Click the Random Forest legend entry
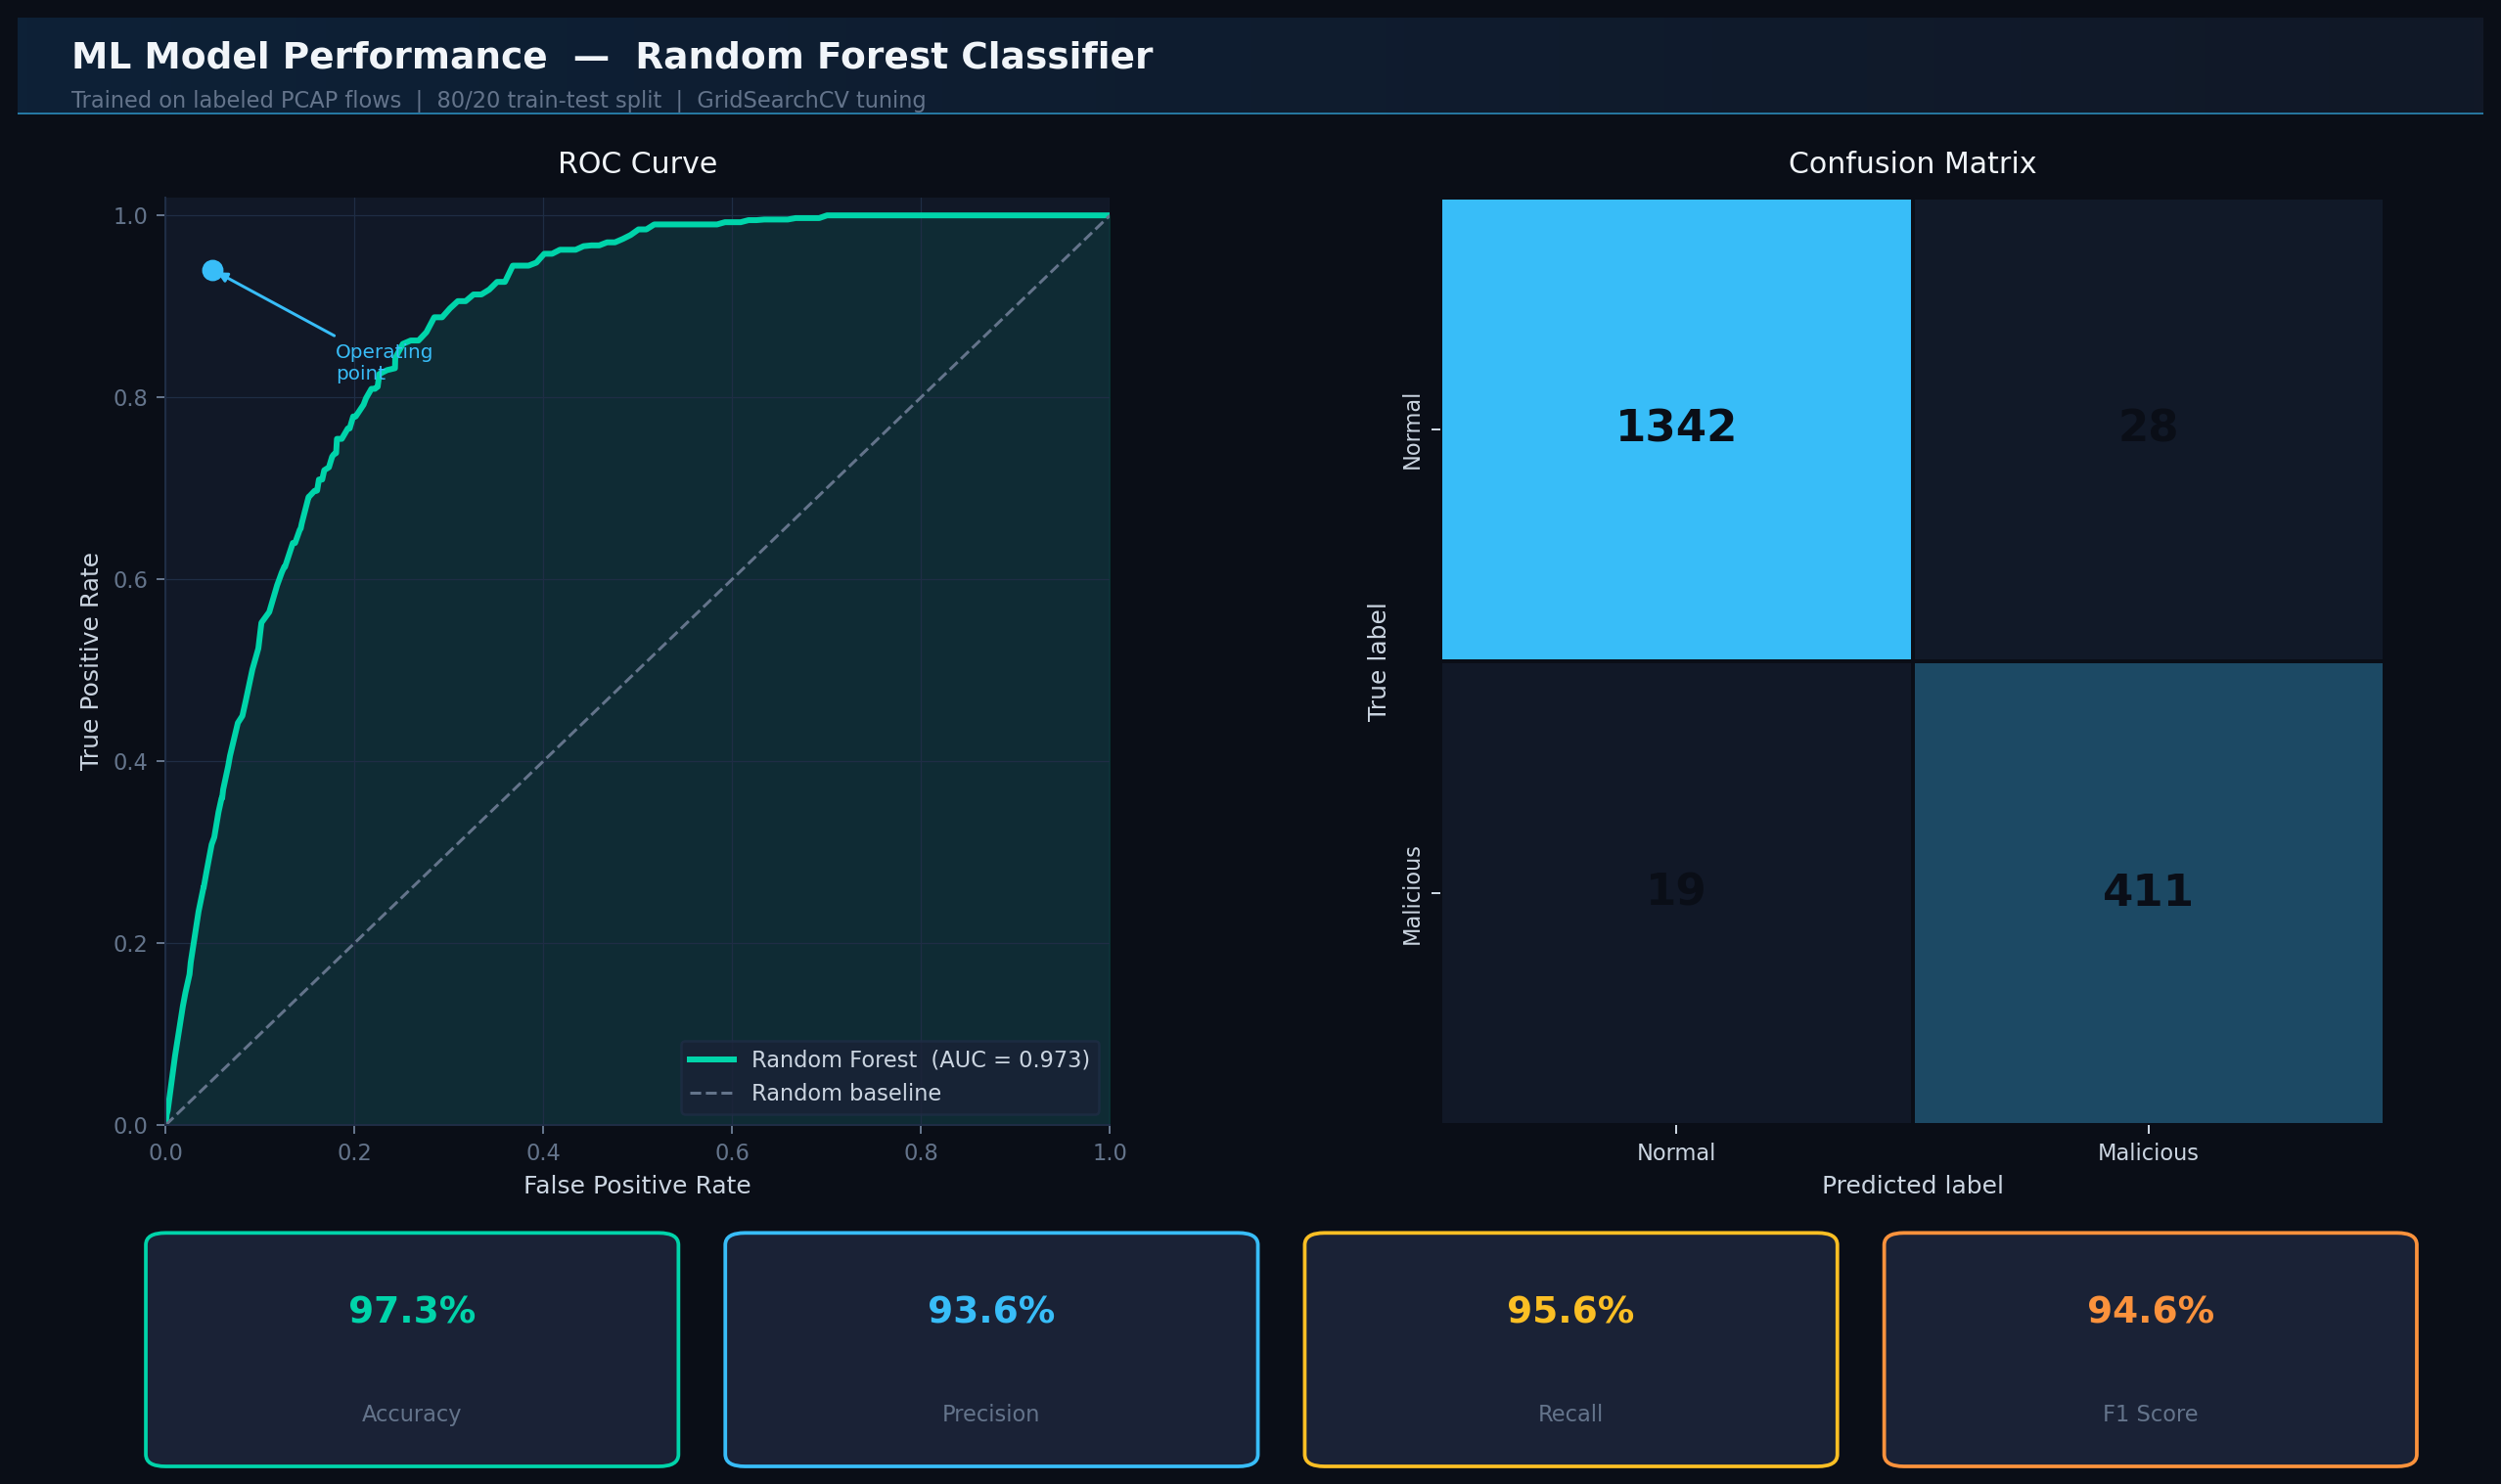Screen dimensions: 2501x1484 pos(919,1059)
